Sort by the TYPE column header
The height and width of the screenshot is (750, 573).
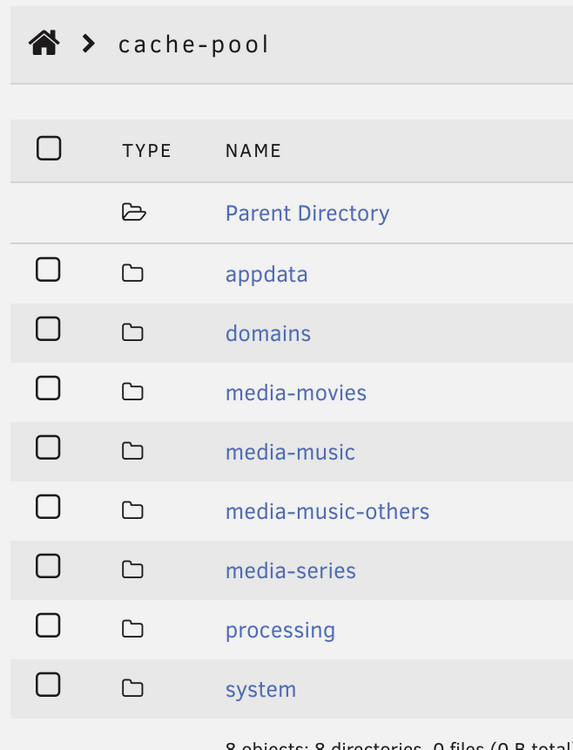click(146, 151)
